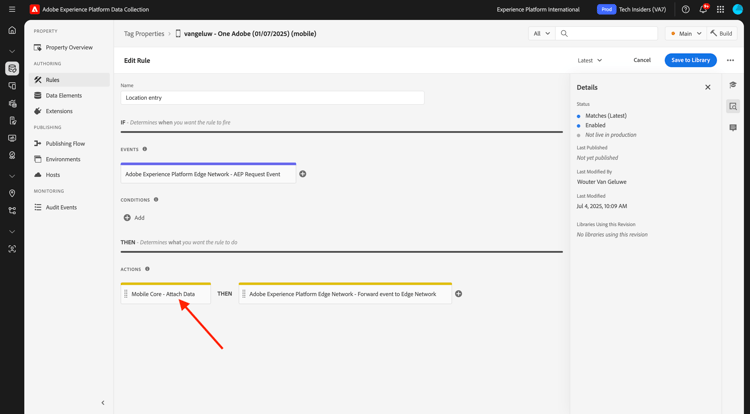Click the rule Name input field
The width and height of the screenshot is (750, 414).
pos(272,98)
